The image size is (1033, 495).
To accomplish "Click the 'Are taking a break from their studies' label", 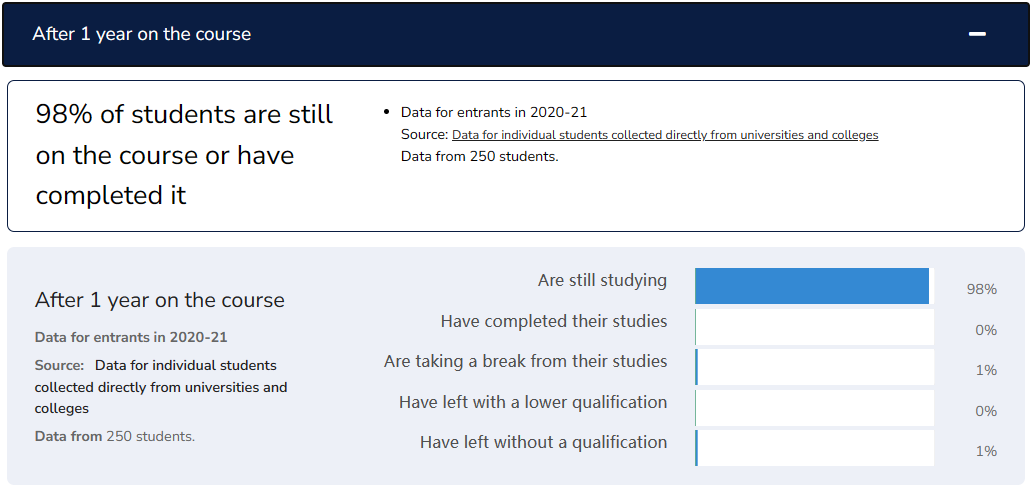I will [x=526, y=362].
